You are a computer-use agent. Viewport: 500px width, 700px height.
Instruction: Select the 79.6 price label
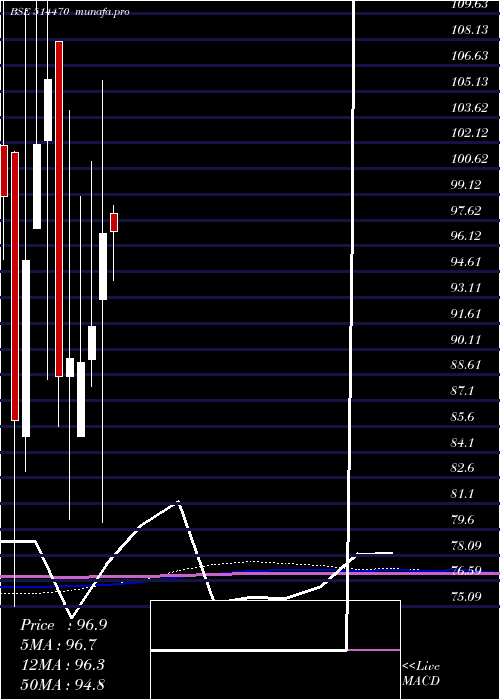[x=462, y=520]
